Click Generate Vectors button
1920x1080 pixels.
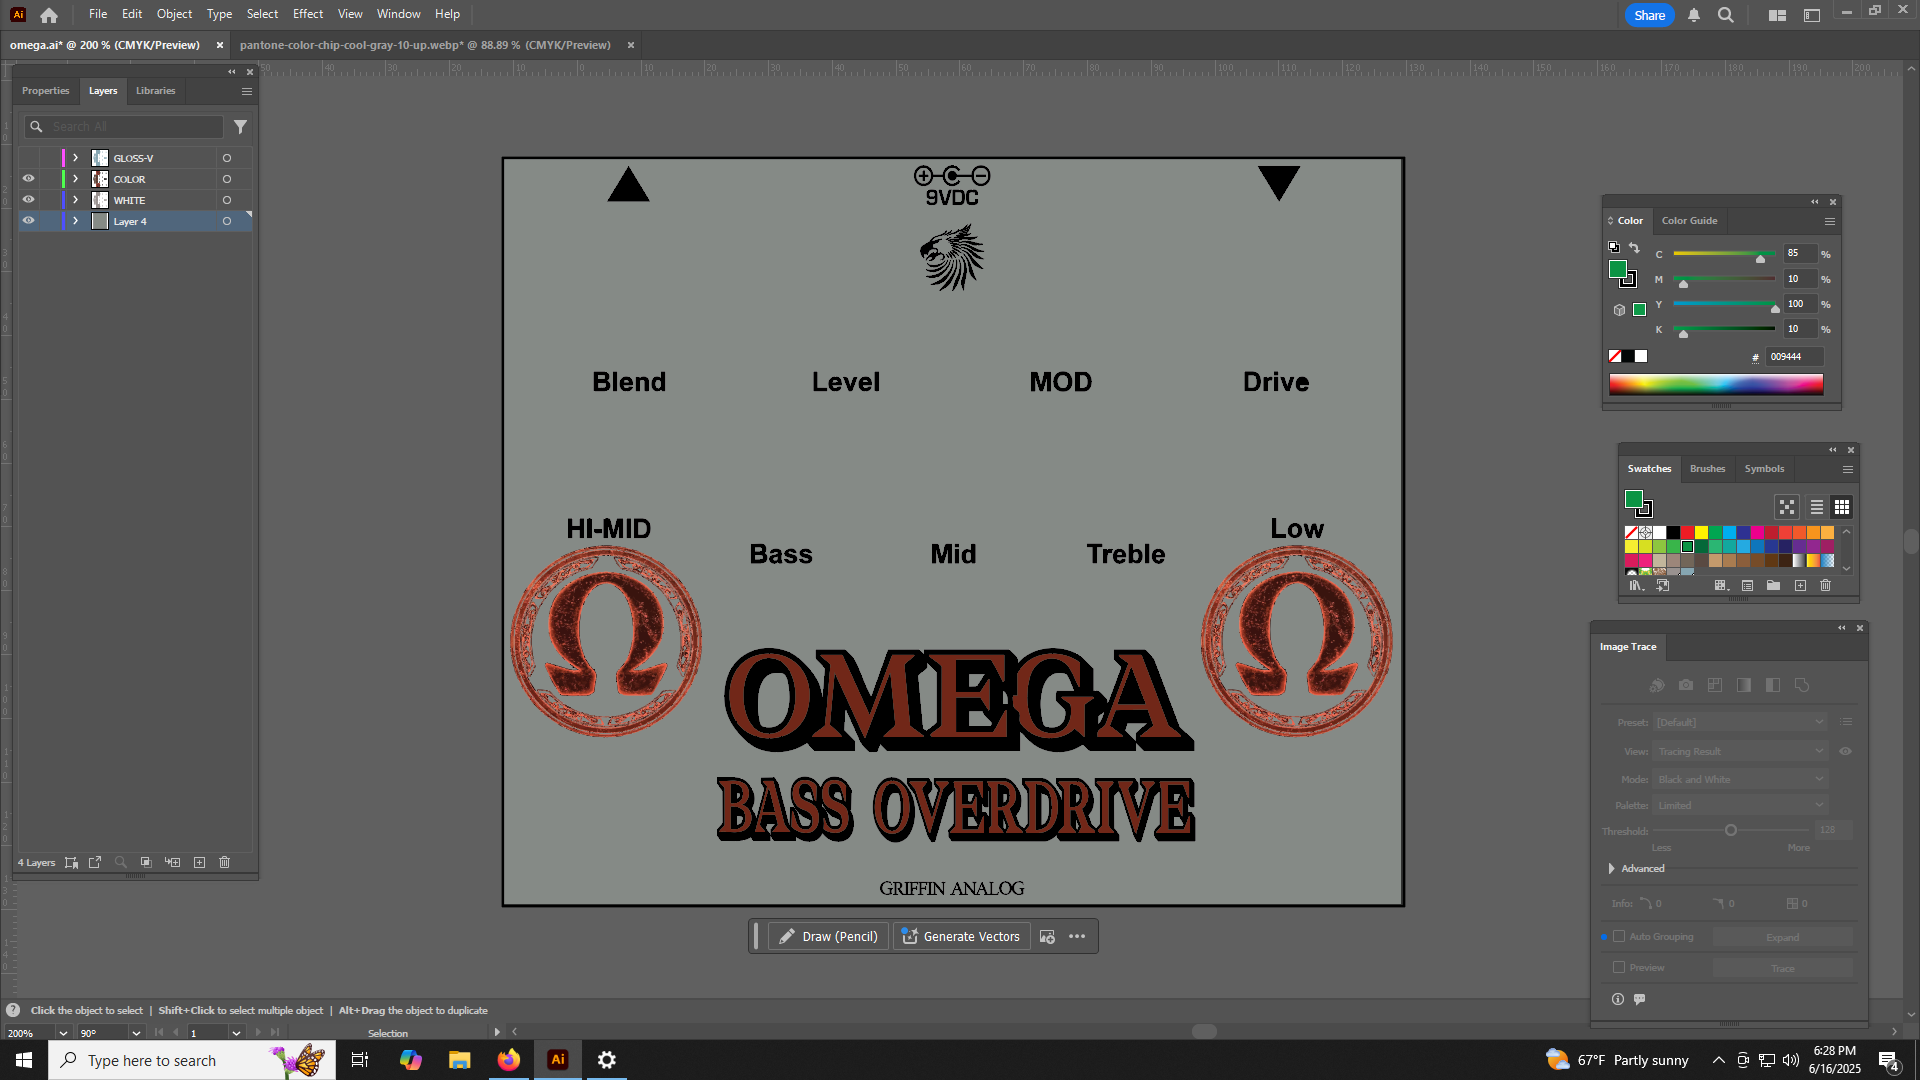pyautogui.click(x=961, y=936)
